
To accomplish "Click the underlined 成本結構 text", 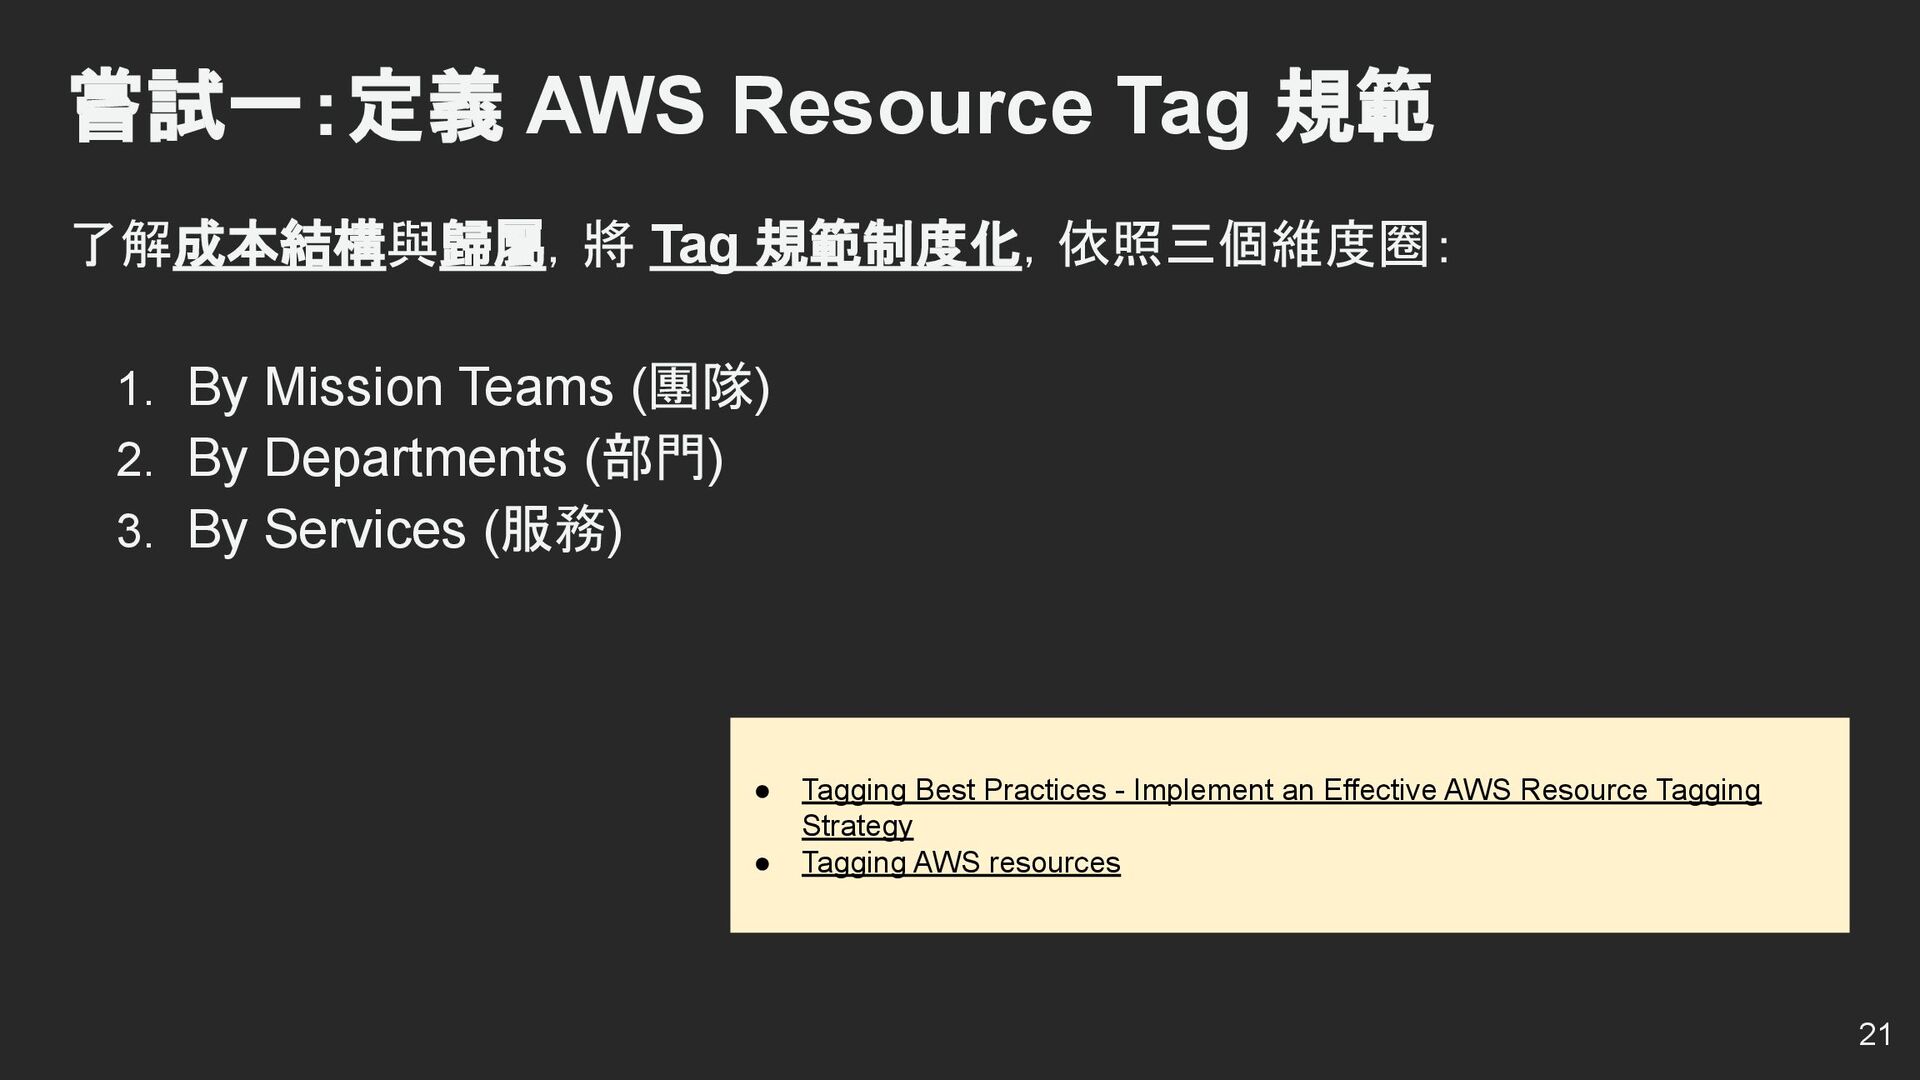I will [280, 244].
